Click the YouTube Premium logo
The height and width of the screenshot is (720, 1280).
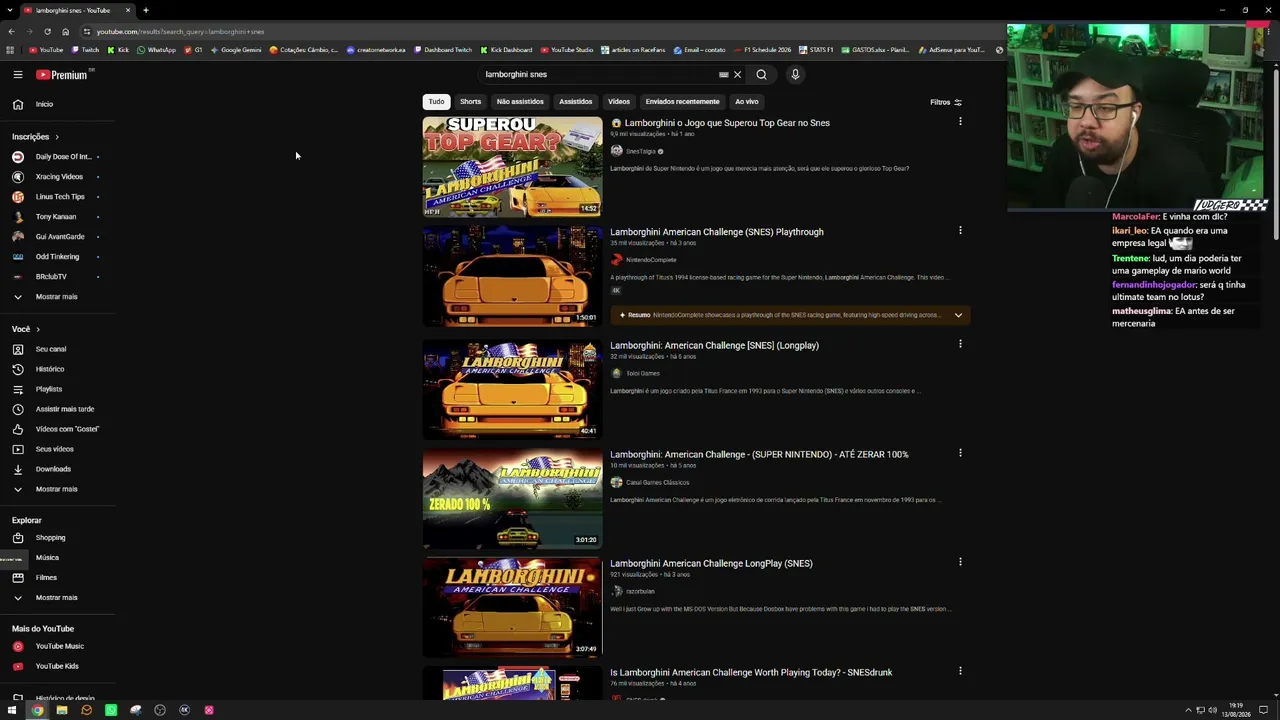tap(62, 74)
